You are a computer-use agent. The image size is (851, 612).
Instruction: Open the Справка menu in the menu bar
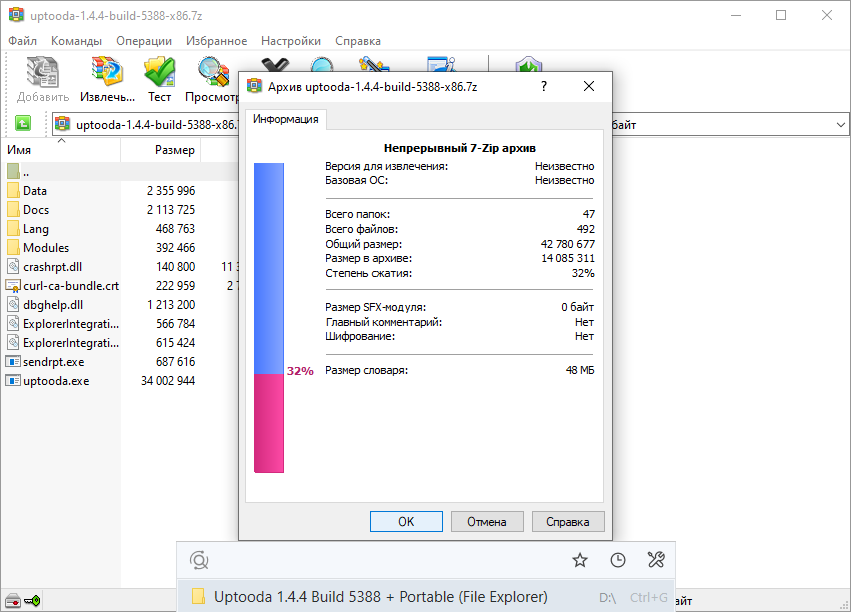[x=358, y=41]
